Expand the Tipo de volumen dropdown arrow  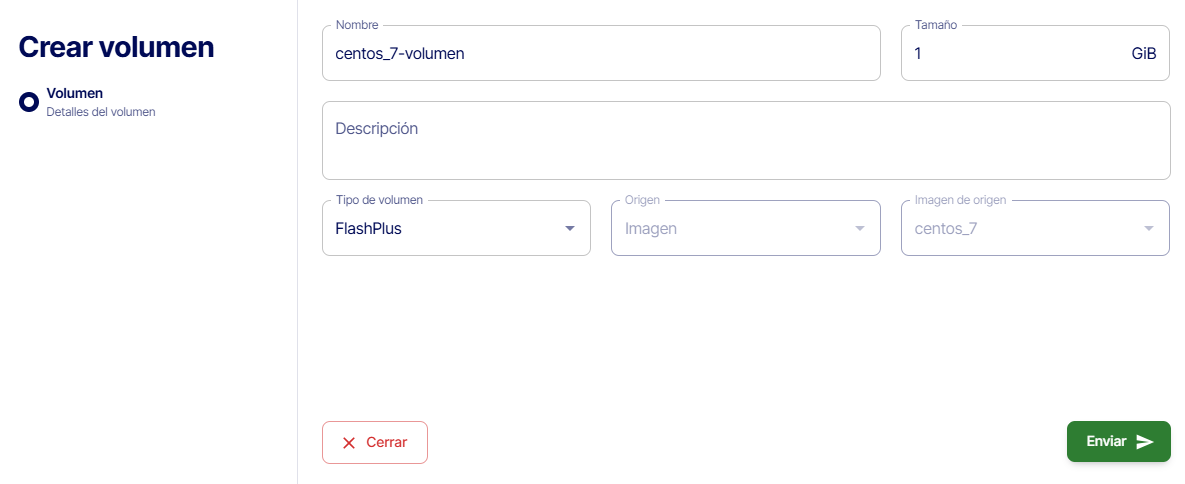570,229
